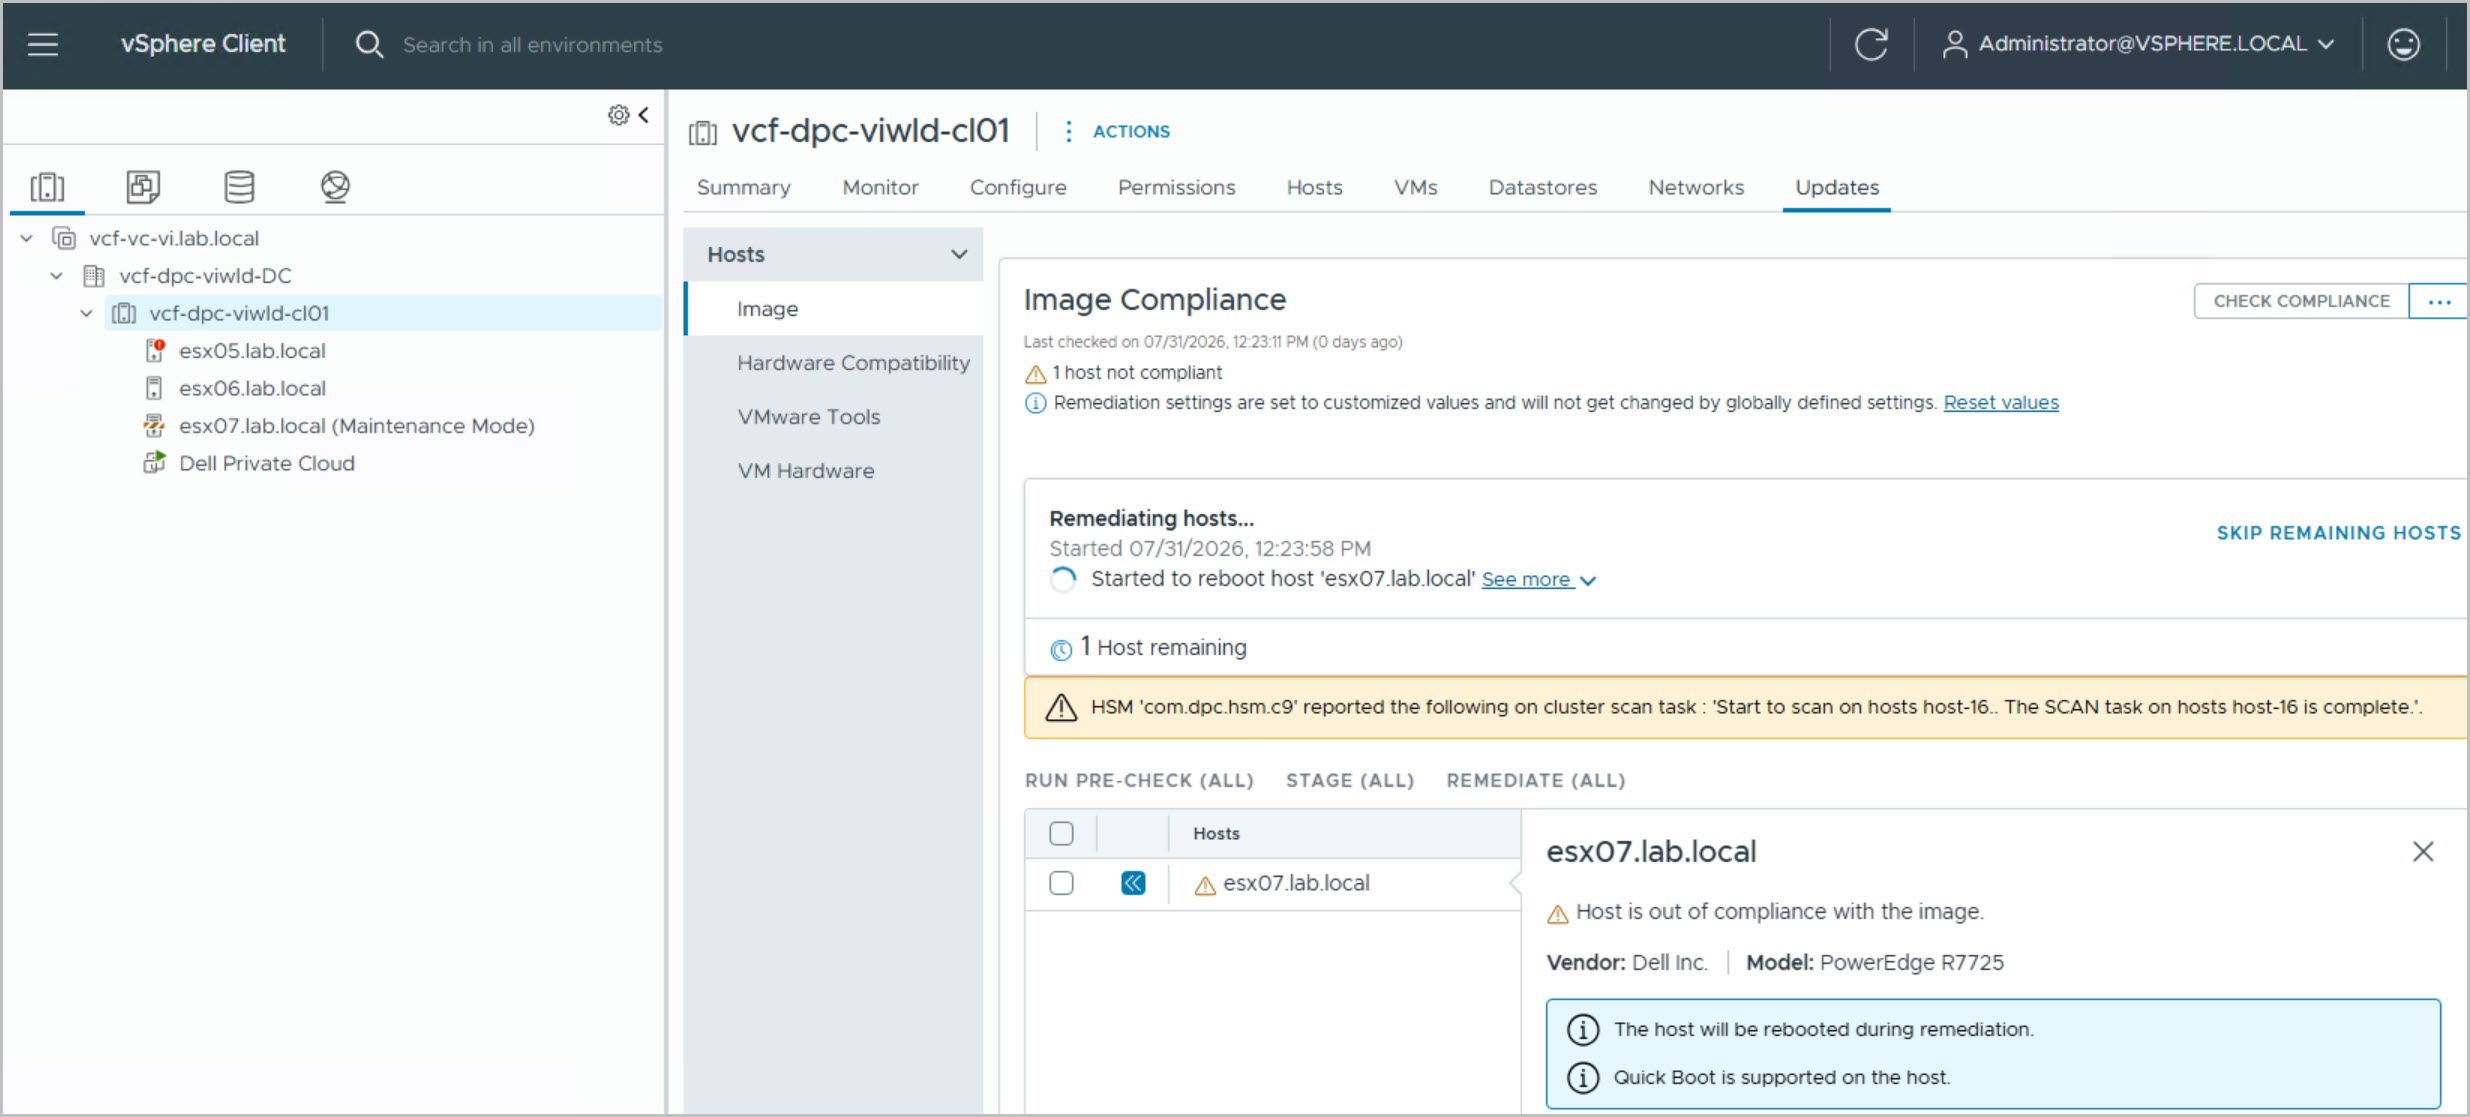Select the Updates tab

point(1837,187)
